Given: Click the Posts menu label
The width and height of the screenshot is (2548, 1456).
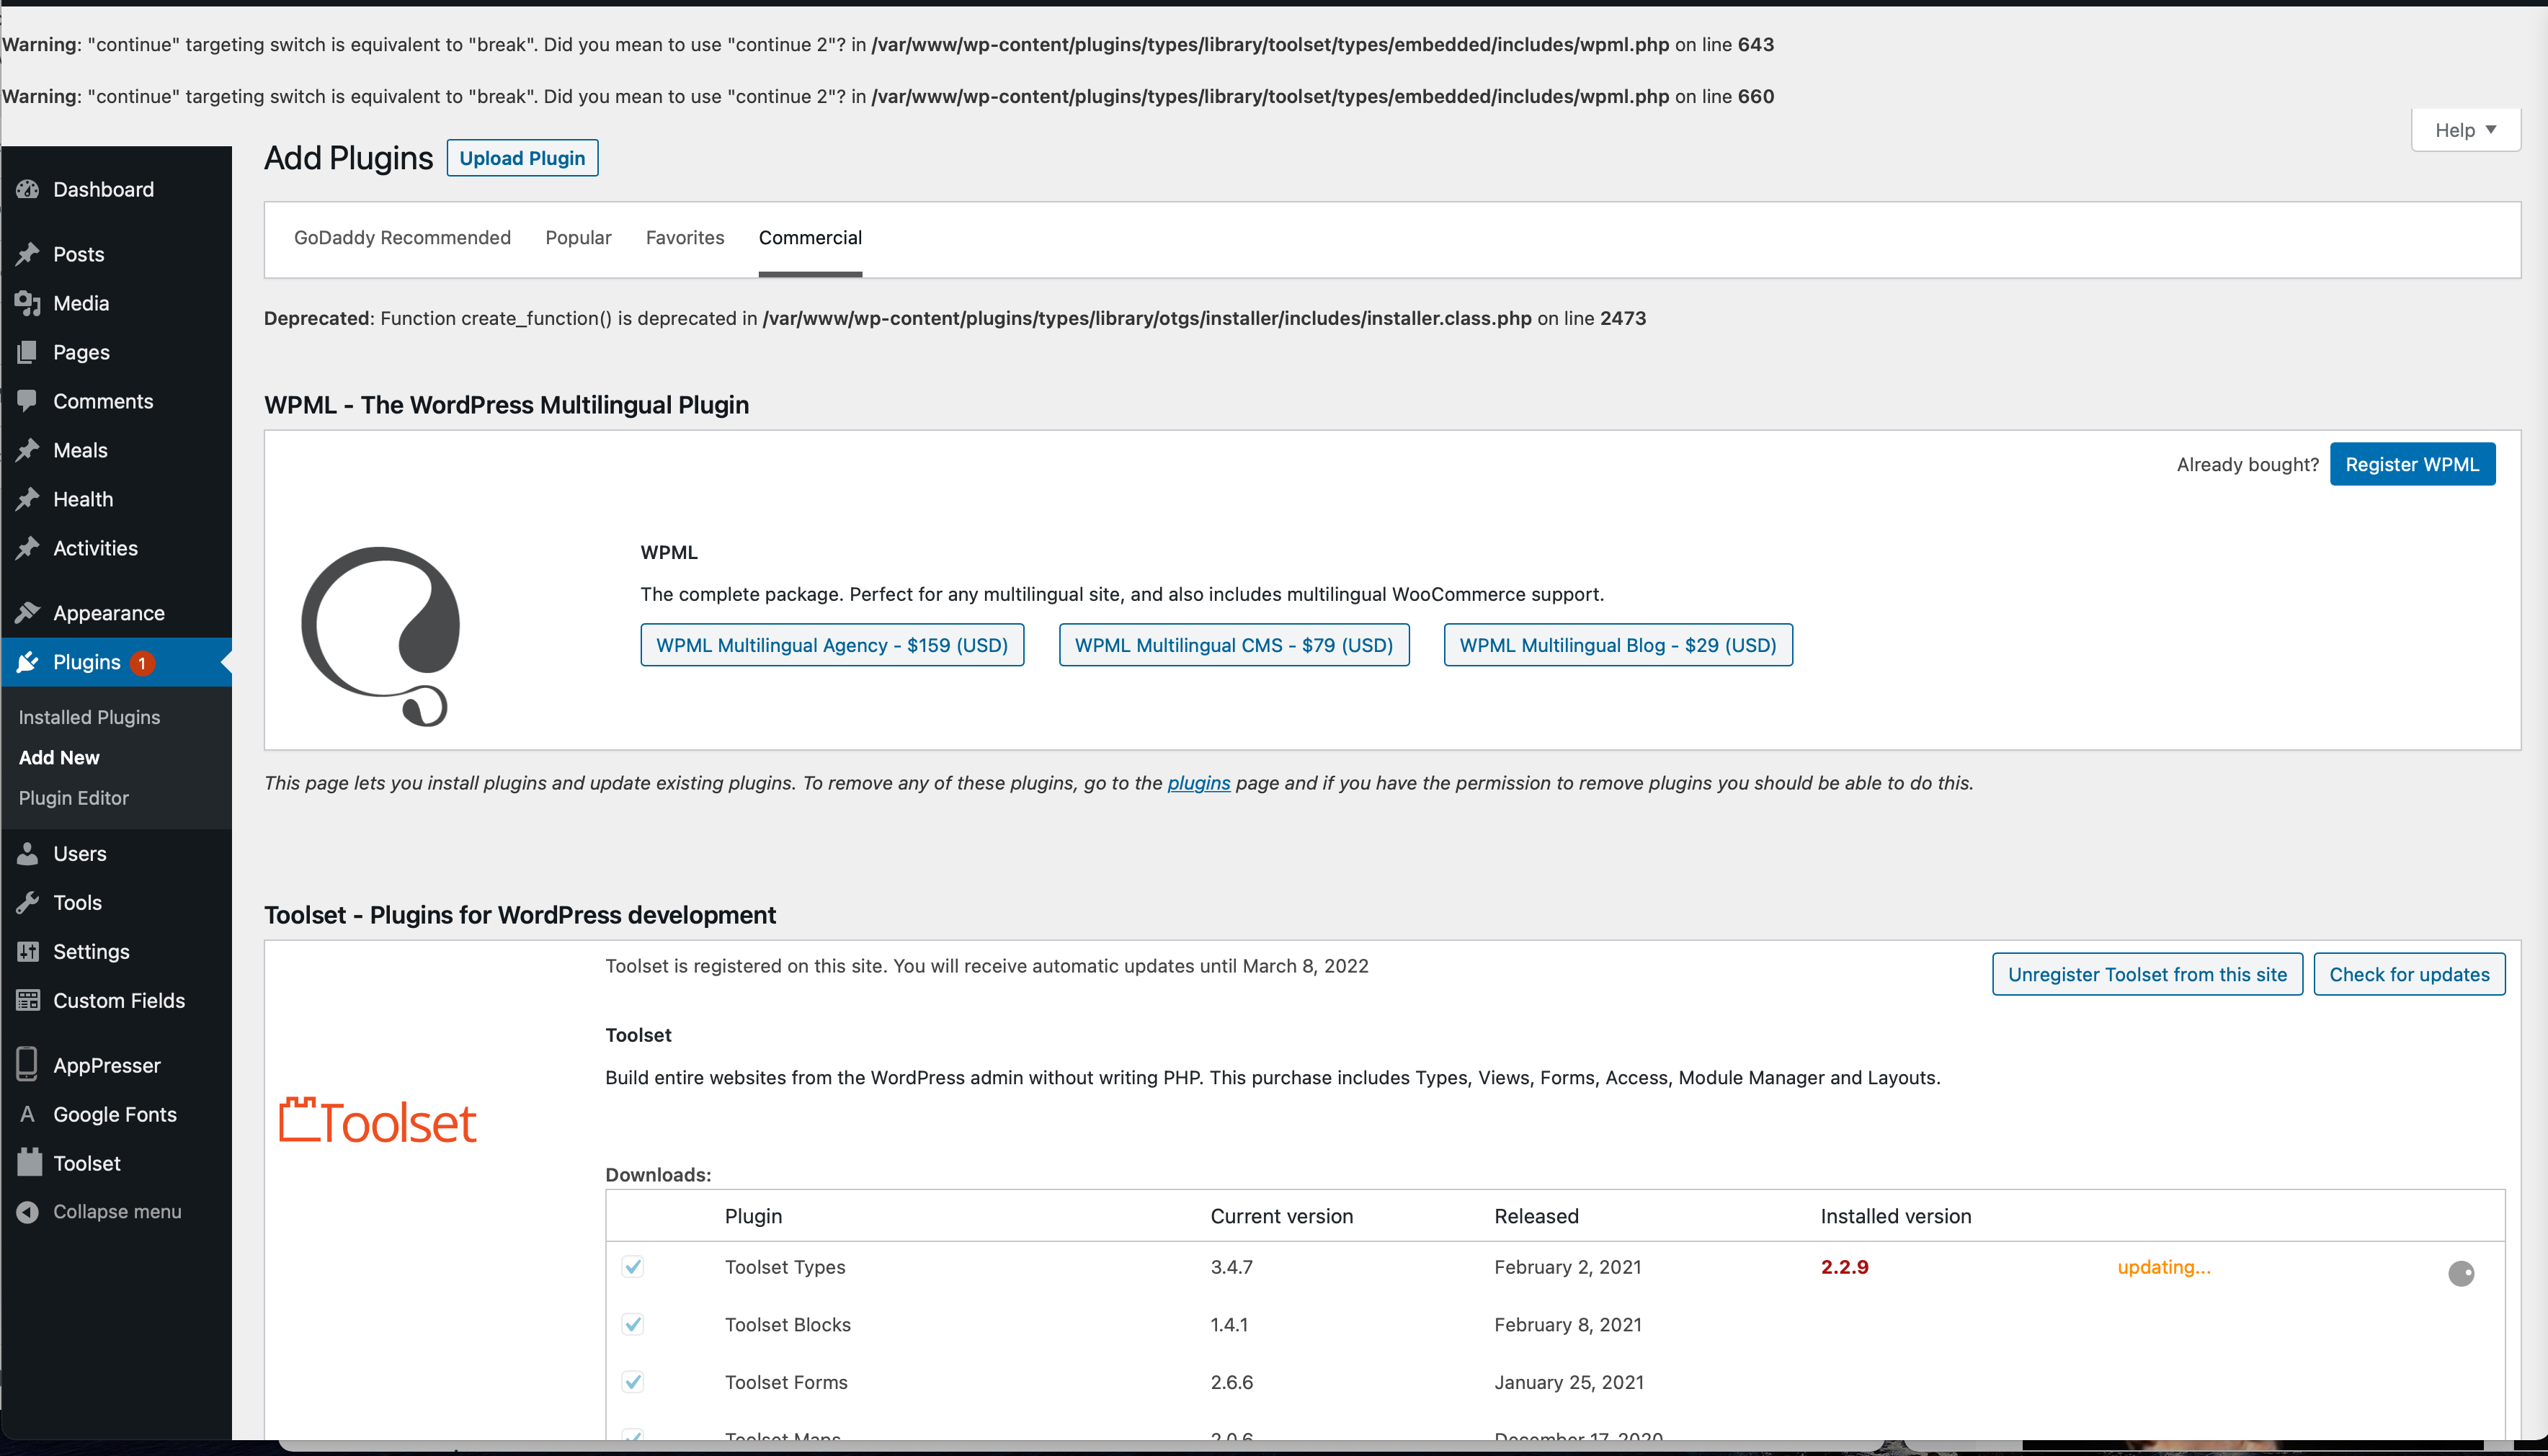Looking at the screenshot, I should tap(79, 254).
